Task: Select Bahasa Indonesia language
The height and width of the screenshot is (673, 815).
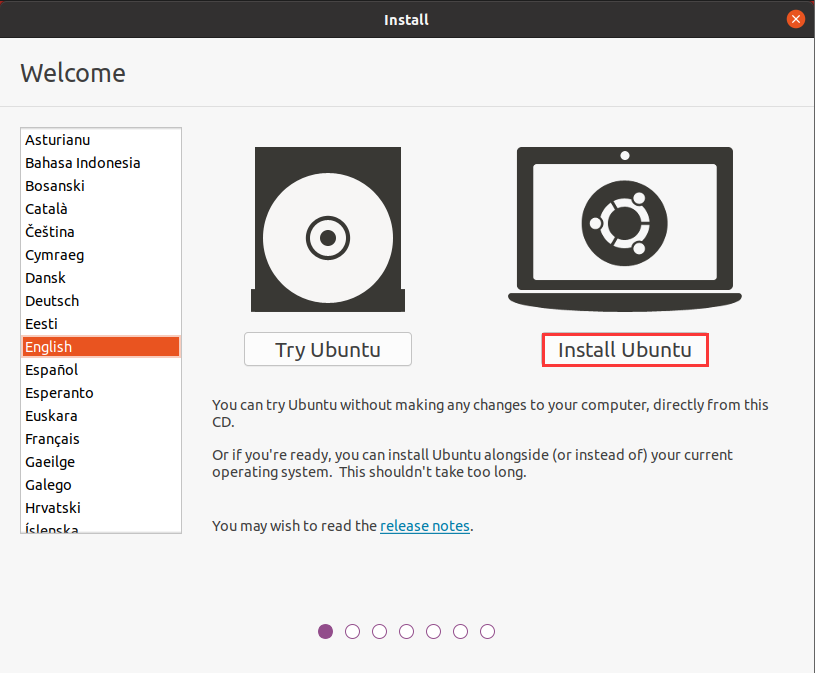Action: [83, 163]
